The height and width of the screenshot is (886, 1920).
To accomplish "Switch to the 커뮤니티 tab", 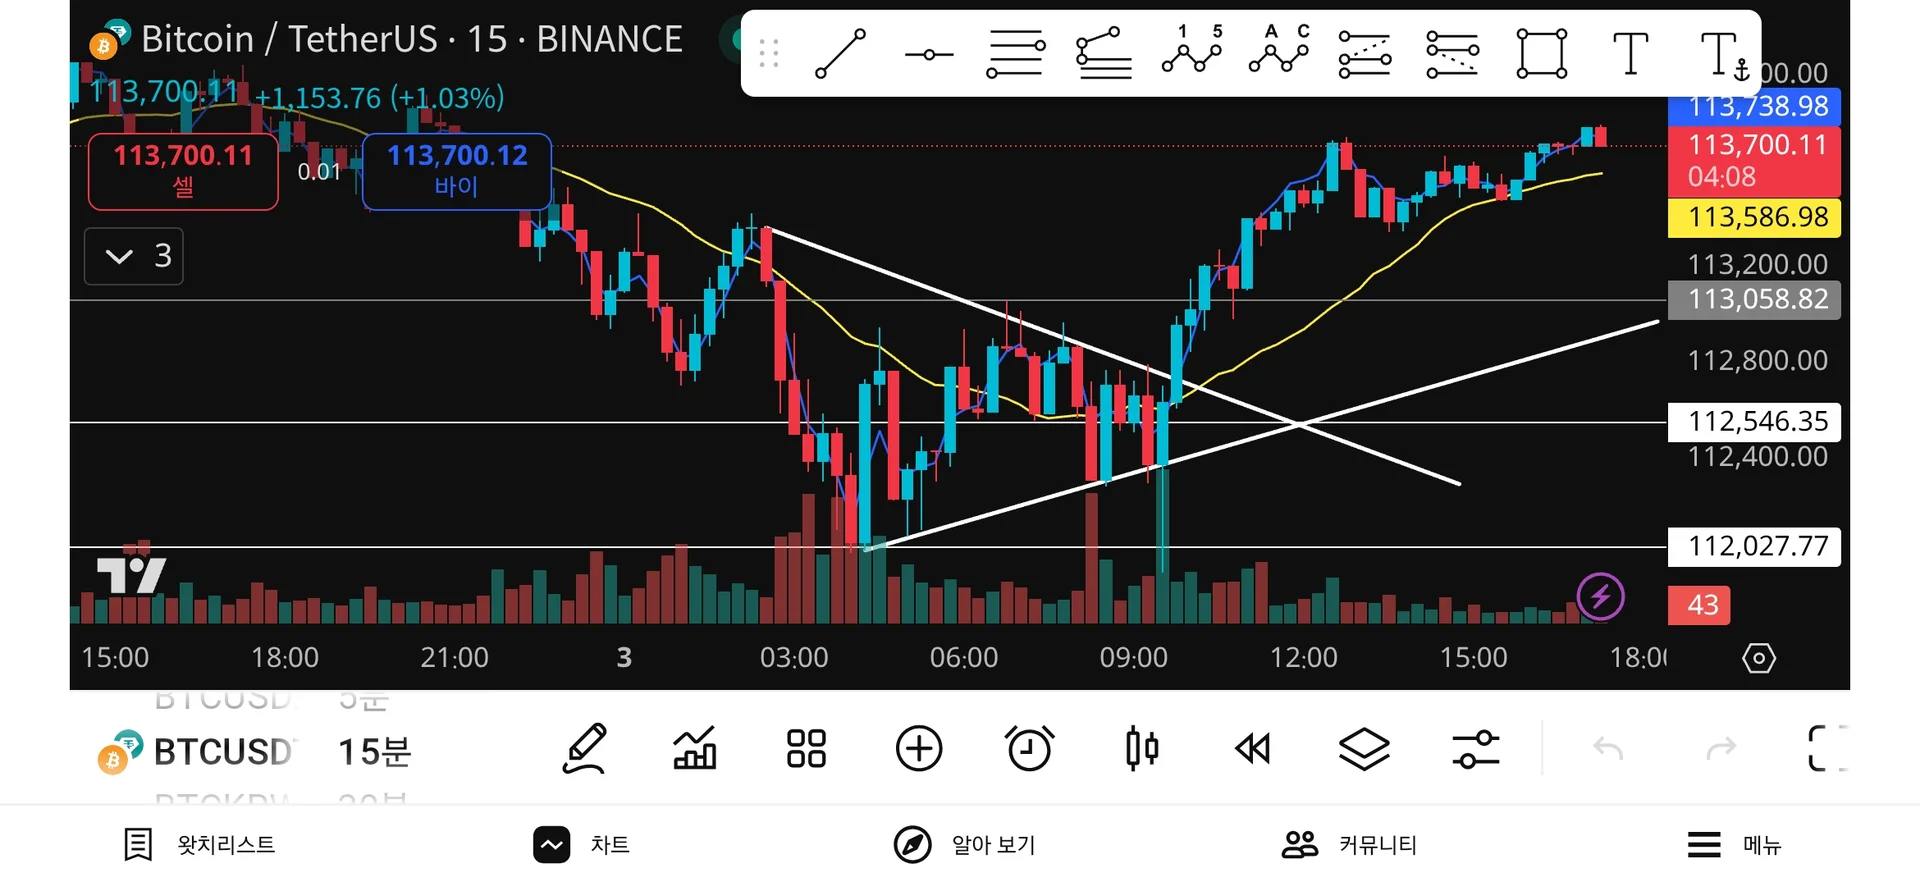I will click(x=1349, y=845).
